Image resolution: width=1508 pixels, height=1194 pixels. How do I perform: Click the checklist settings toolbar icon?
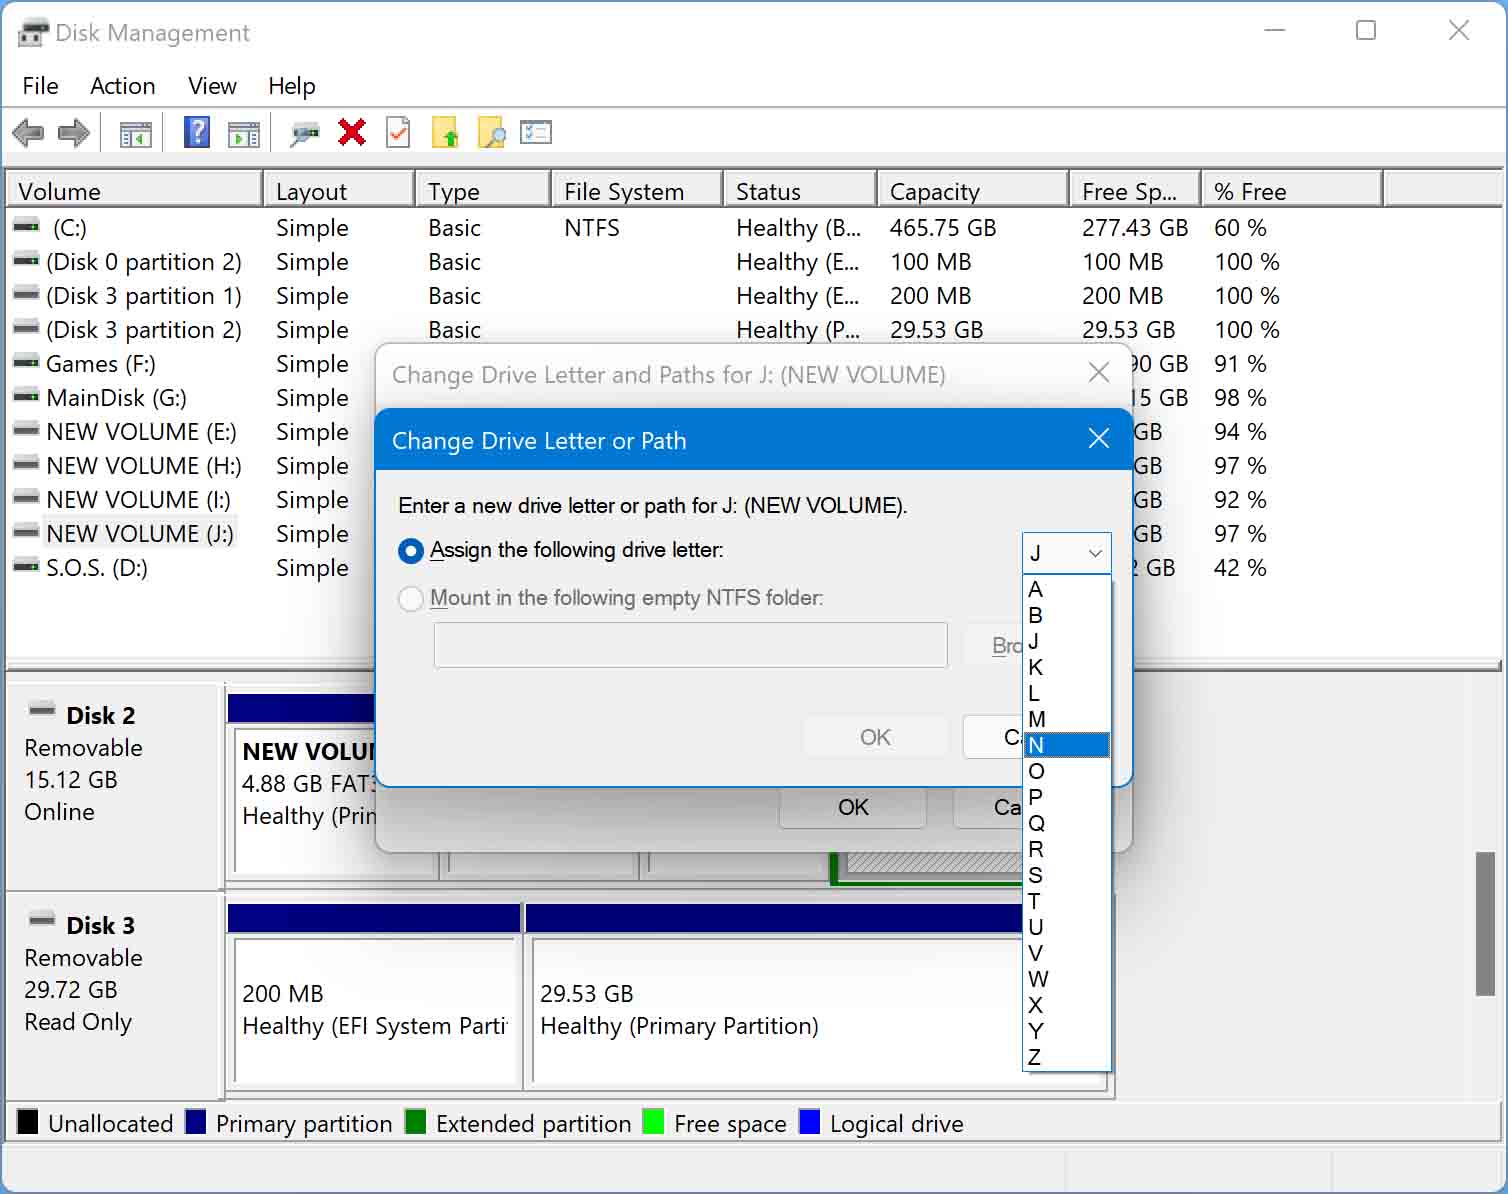point(536,132)
